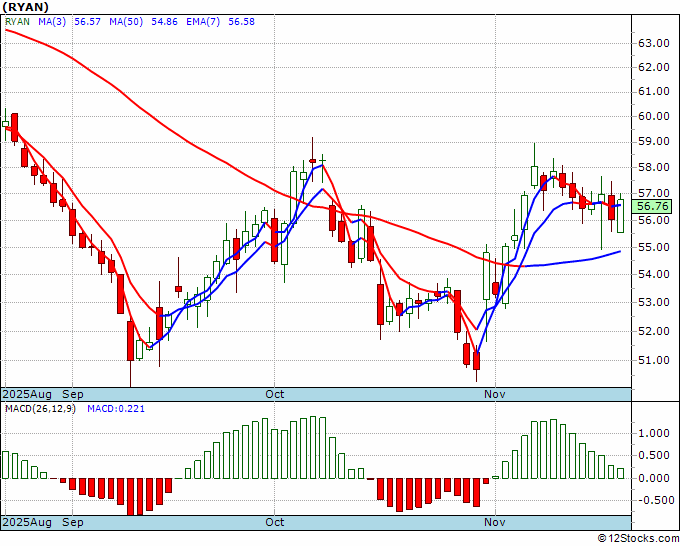Click the MA(3) value 56.57
Screen dimensions: 680x546
tap(88, 22)
